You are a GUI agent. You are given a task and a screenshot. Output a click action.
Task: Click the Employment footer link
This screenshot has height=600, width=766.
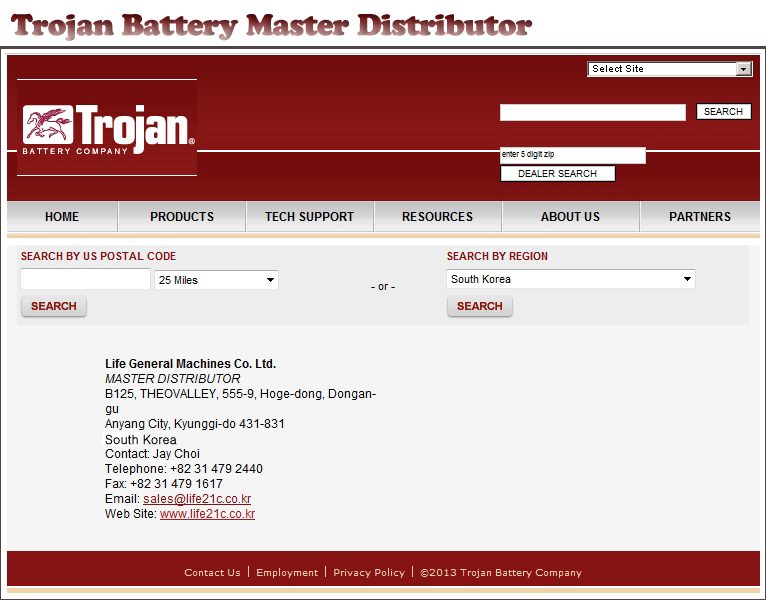click(x=287, y=573)
